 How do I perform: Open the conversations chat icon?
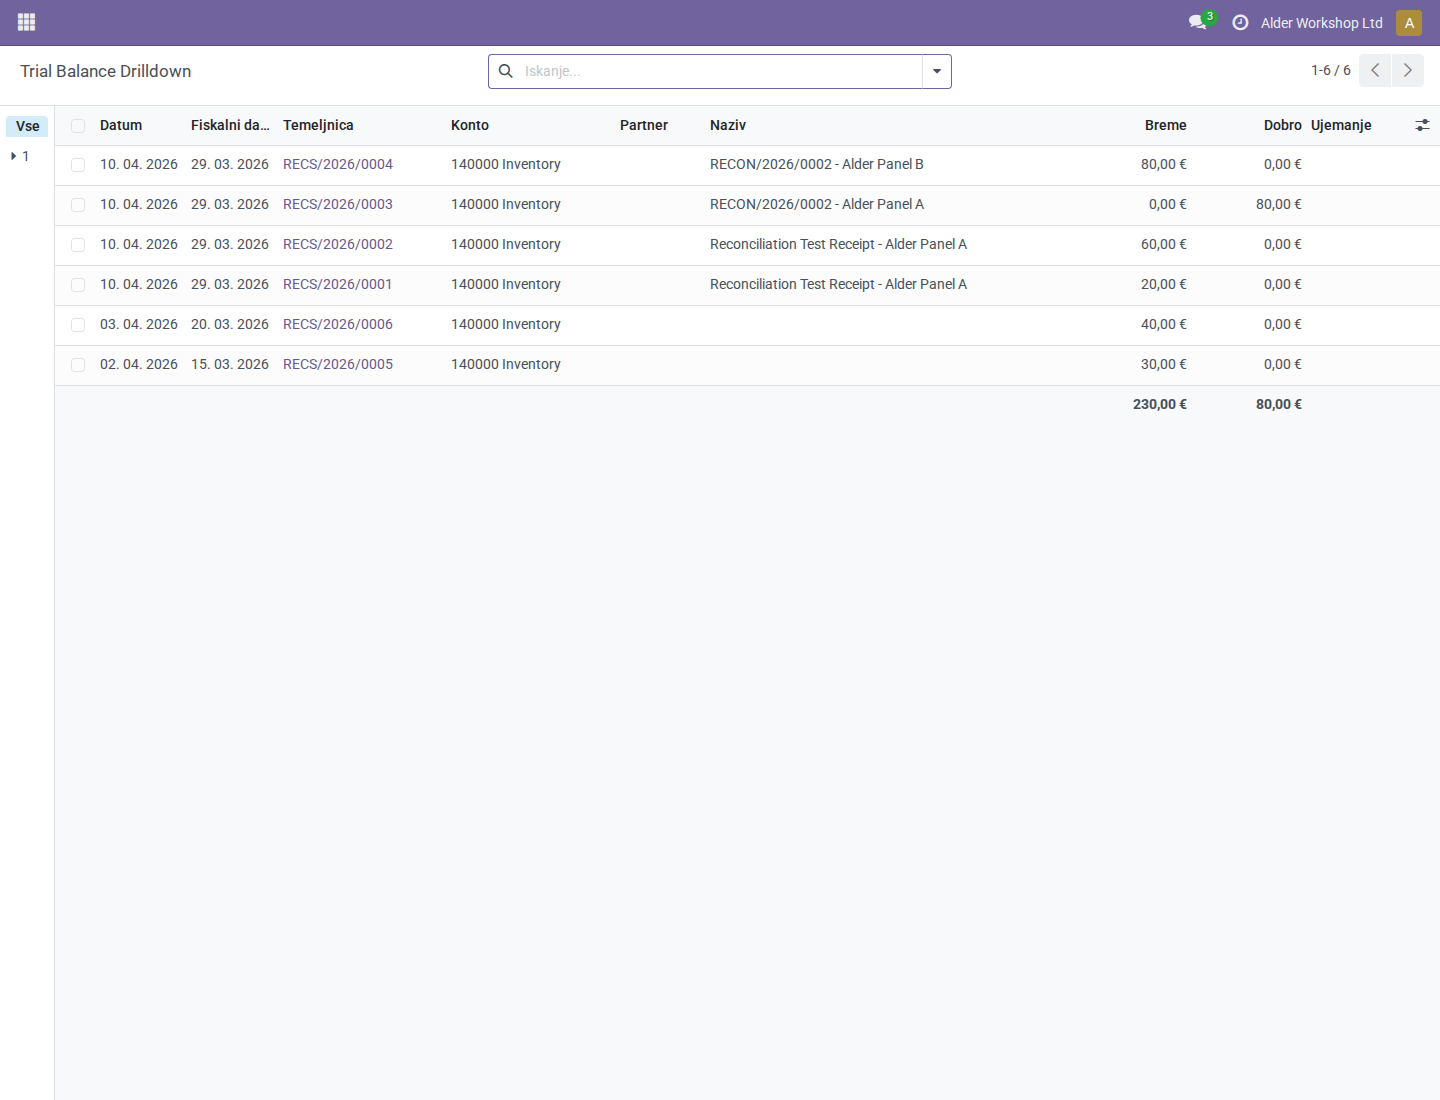click(1197, 22)
